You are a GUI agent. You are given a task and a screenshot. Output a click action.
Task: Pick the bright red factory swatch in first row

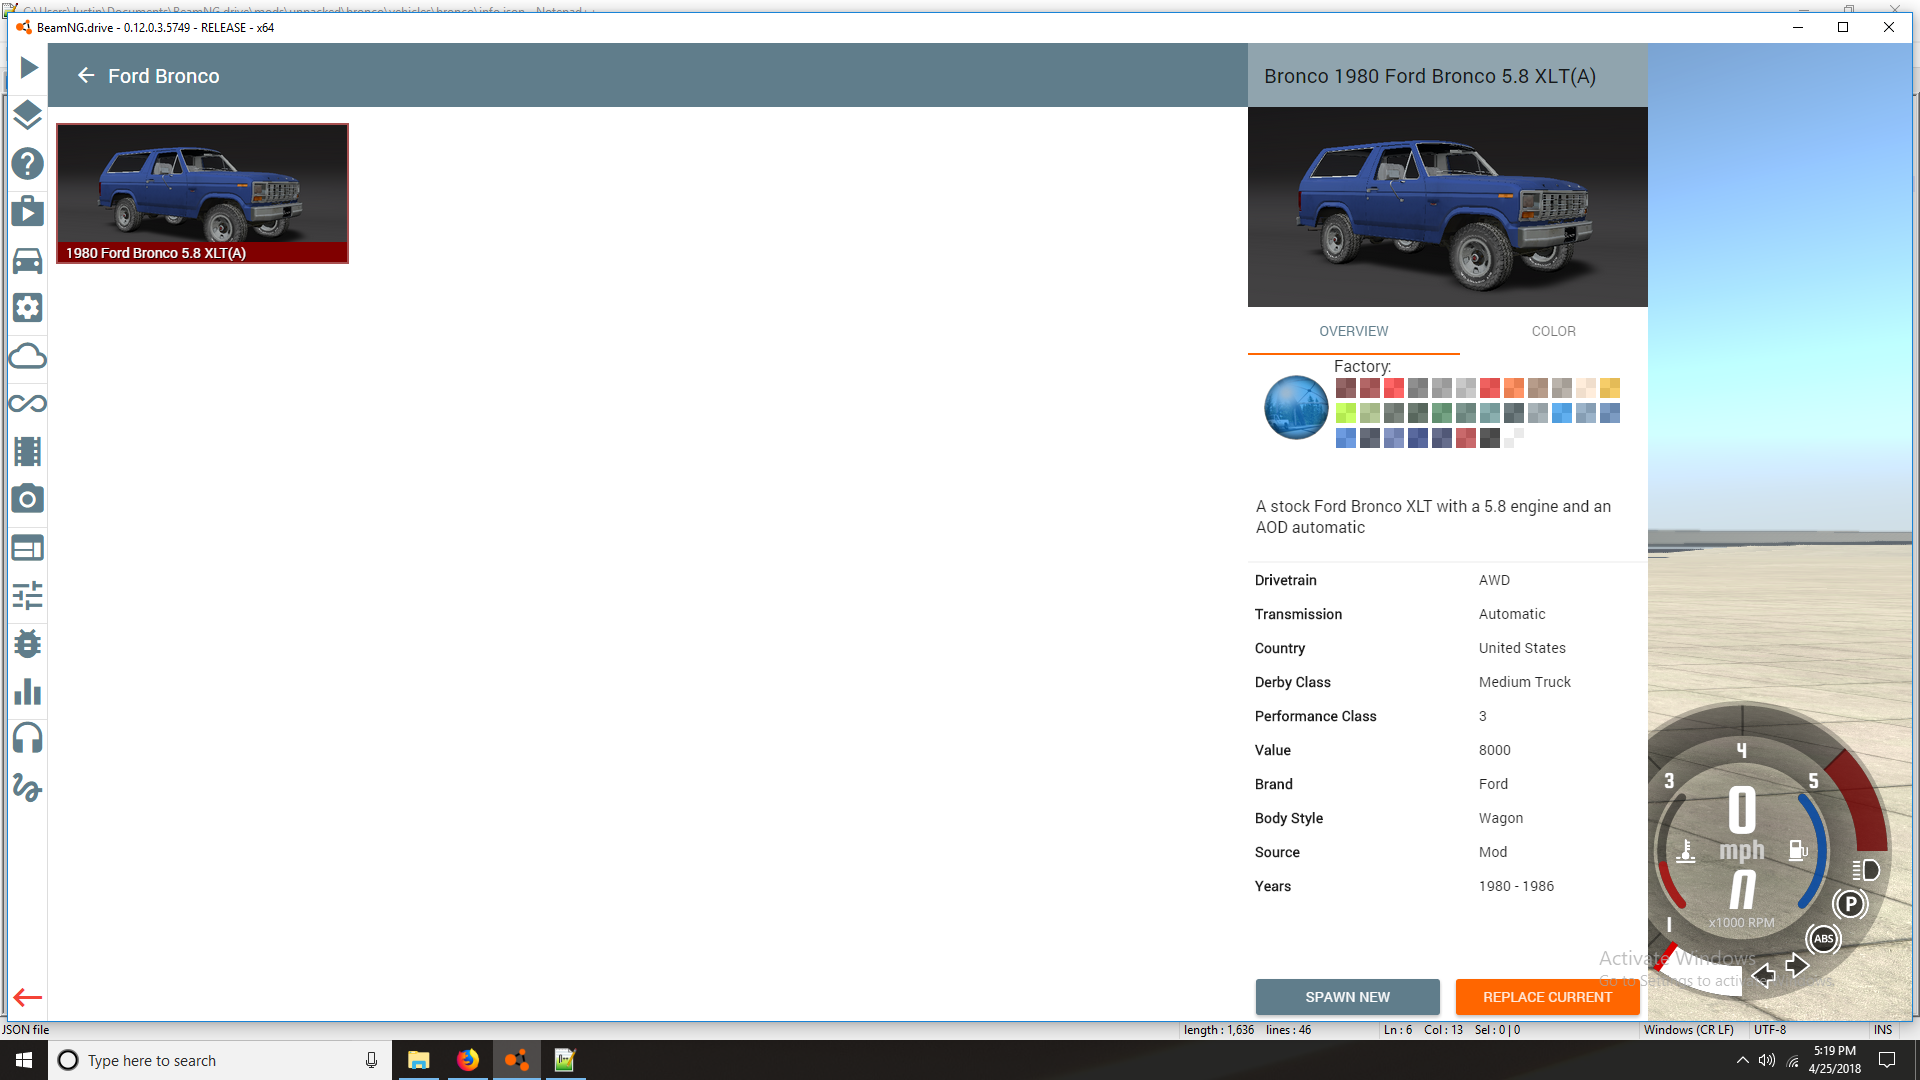tap(1393, 388)
